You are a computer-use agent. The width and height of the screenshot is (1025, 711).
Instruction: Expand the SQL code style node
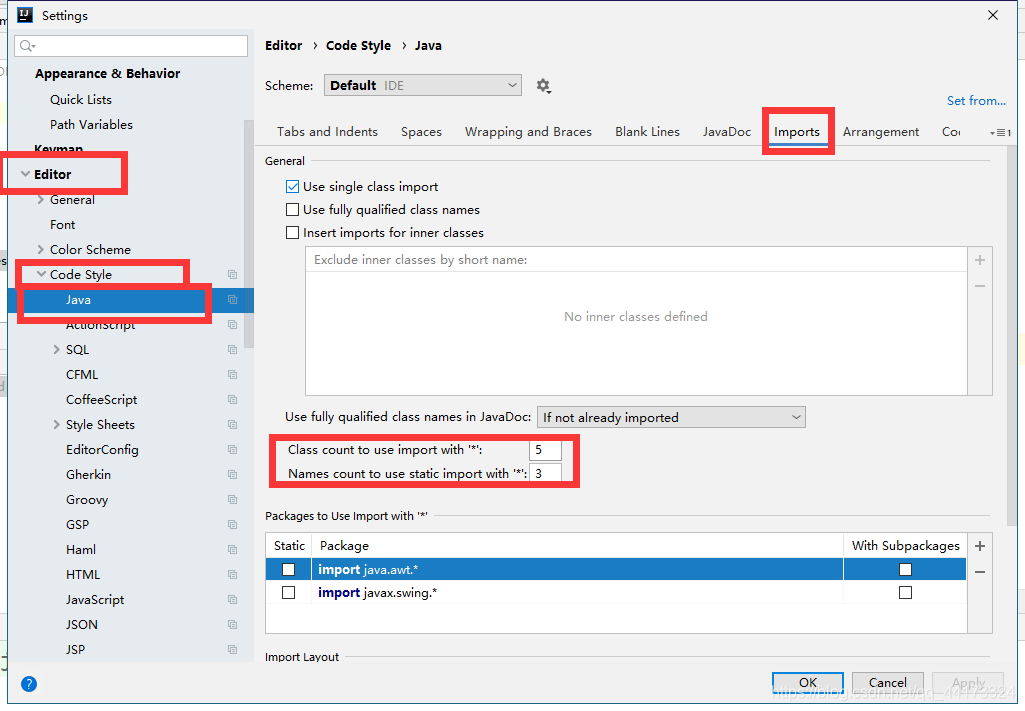[x=56, y=350]
